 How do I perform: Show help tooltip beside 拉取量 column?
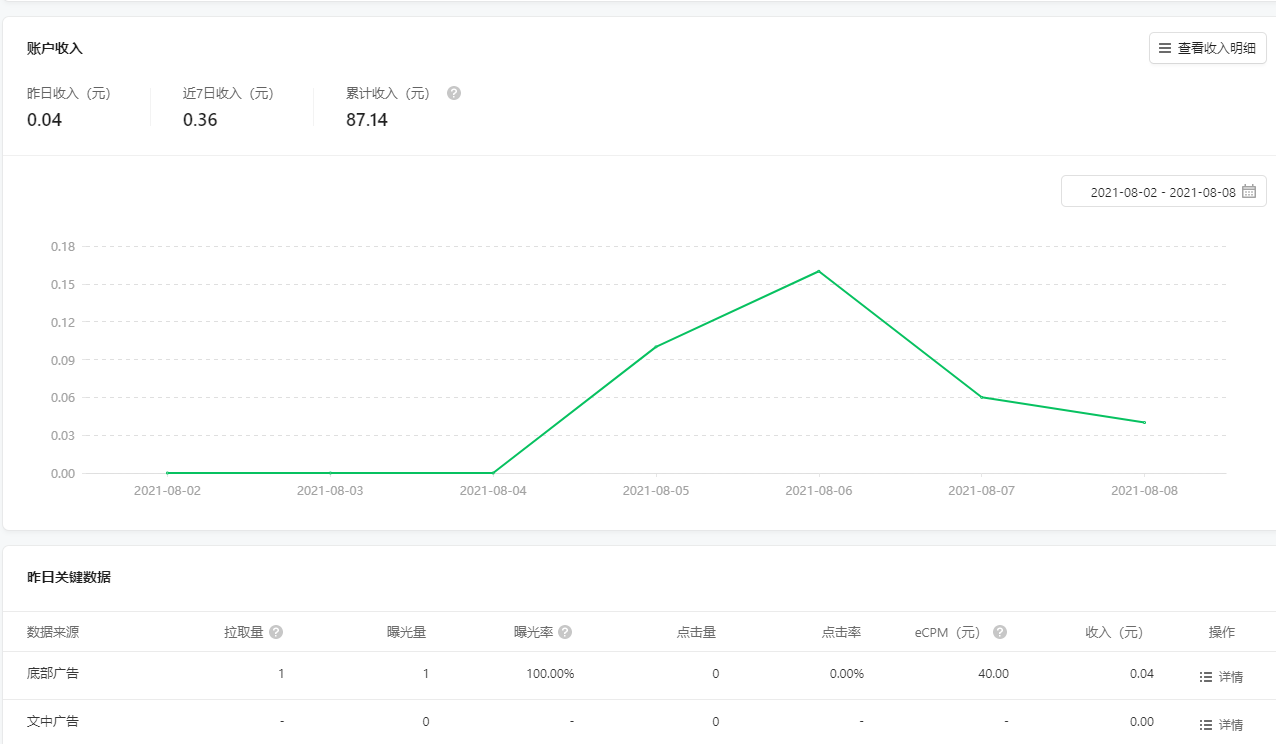pos(276,632)
